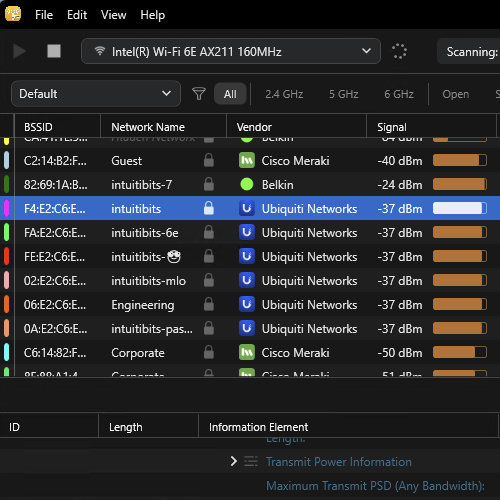This screenshot has height=500, width=500.
Task: Select BSSID 82:69:1A:B... cell
Action: 55,185
